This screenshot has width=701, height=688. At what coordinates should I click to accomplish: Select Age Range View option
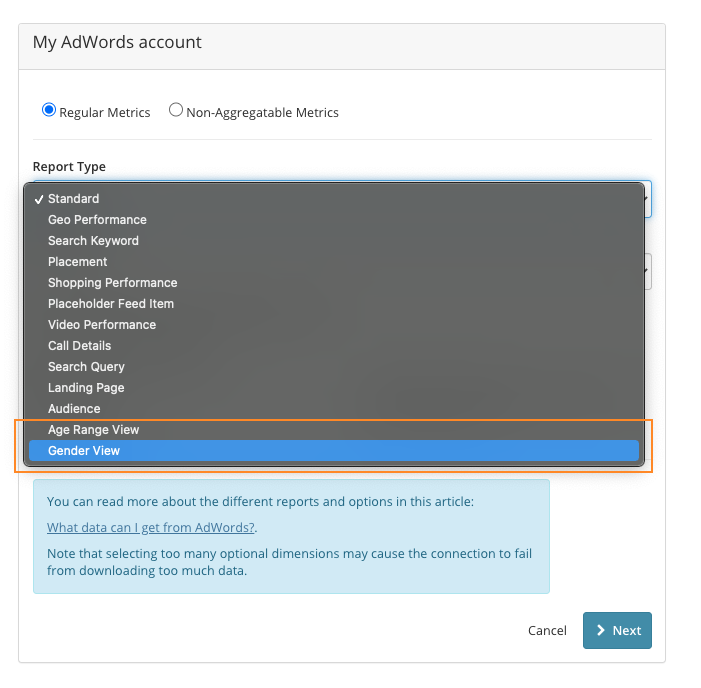pyautogui.click(x=334, y=430)
